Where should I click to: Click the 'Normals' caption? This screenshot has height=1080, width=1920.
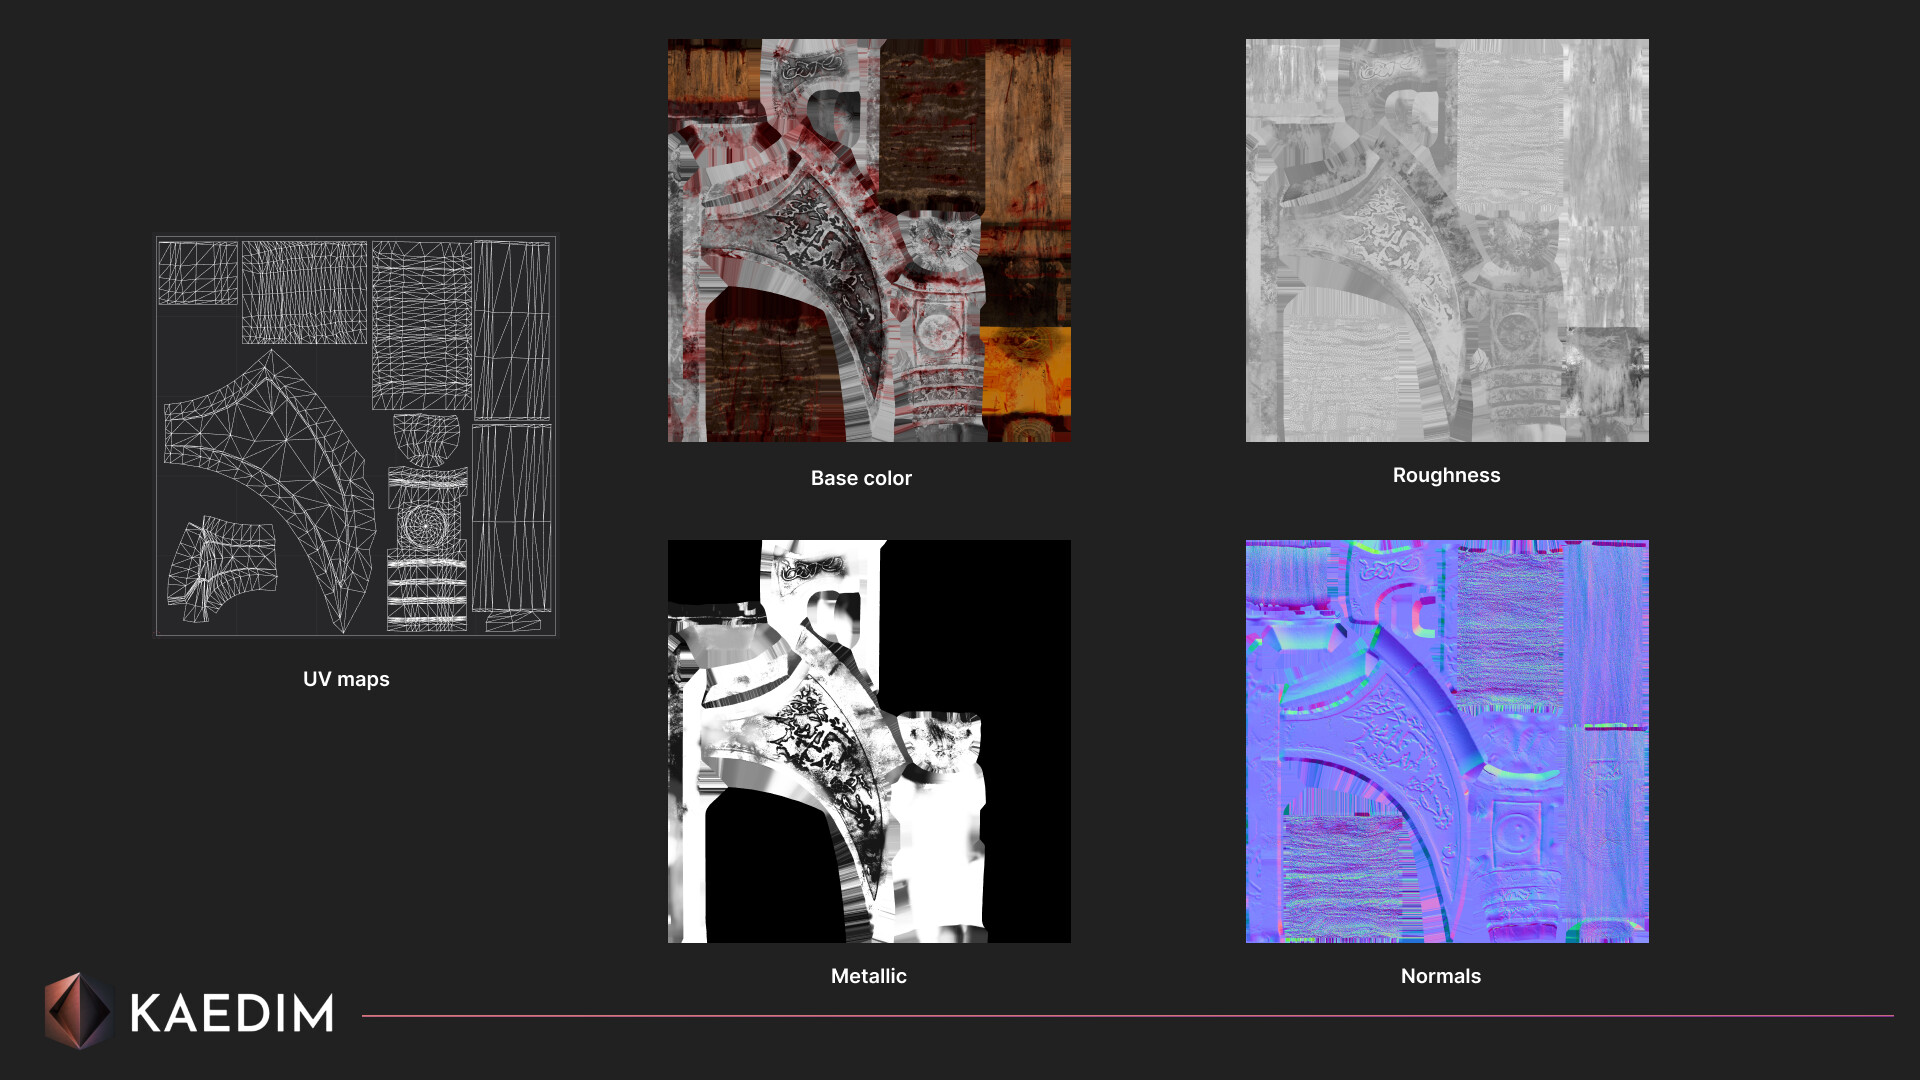point(1440,976)
